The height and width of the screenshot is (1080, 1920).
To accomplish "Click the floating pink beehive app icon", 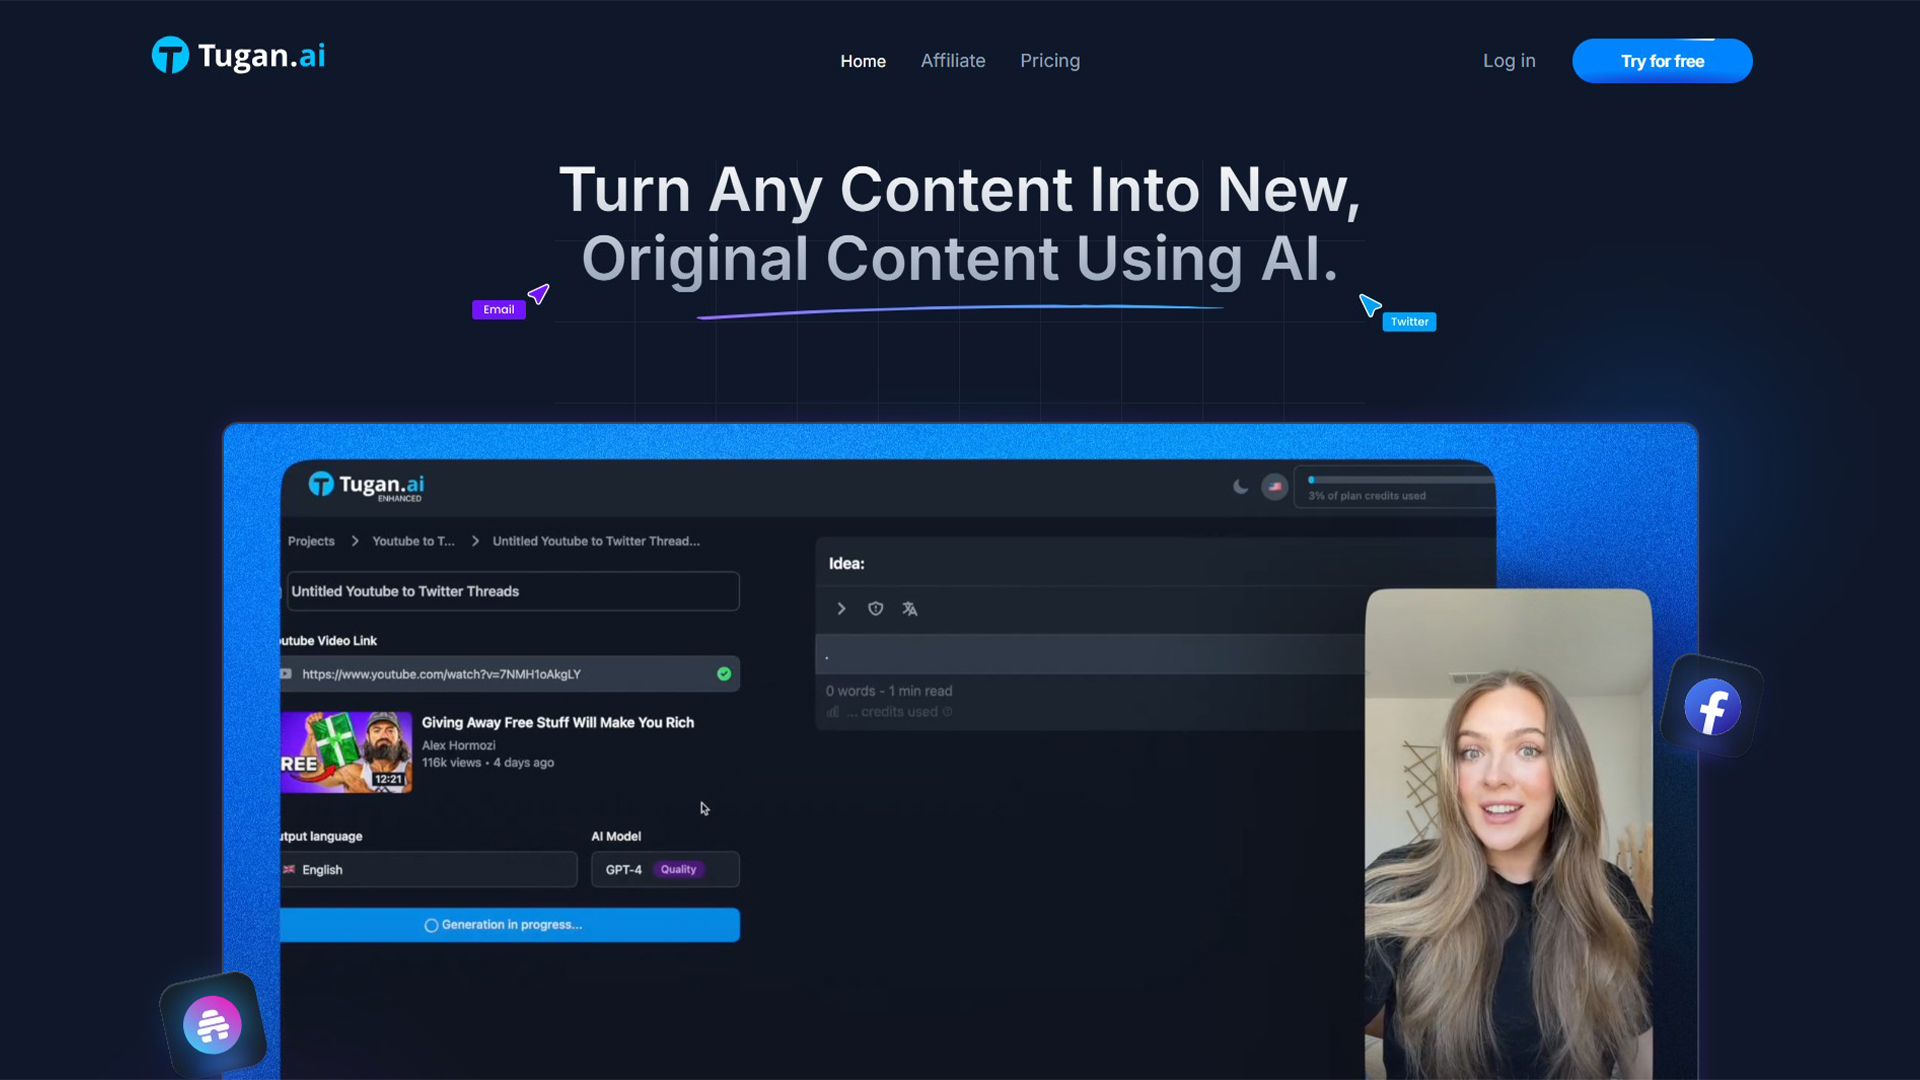I will click(212, 1025).
